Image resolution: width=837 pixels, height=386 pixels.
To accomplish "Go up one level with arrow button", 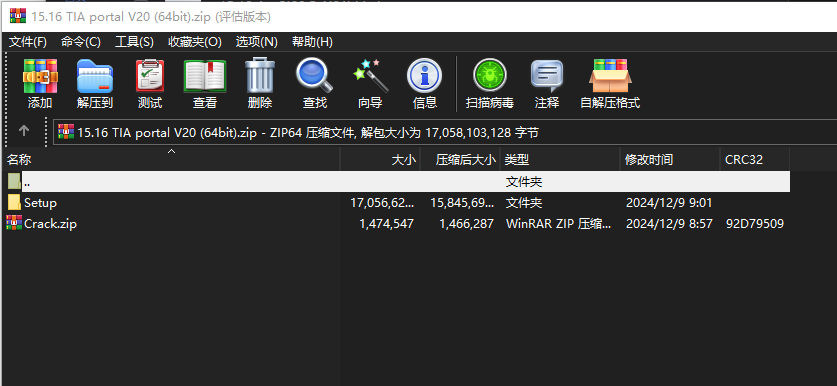I will pos(24,131).
